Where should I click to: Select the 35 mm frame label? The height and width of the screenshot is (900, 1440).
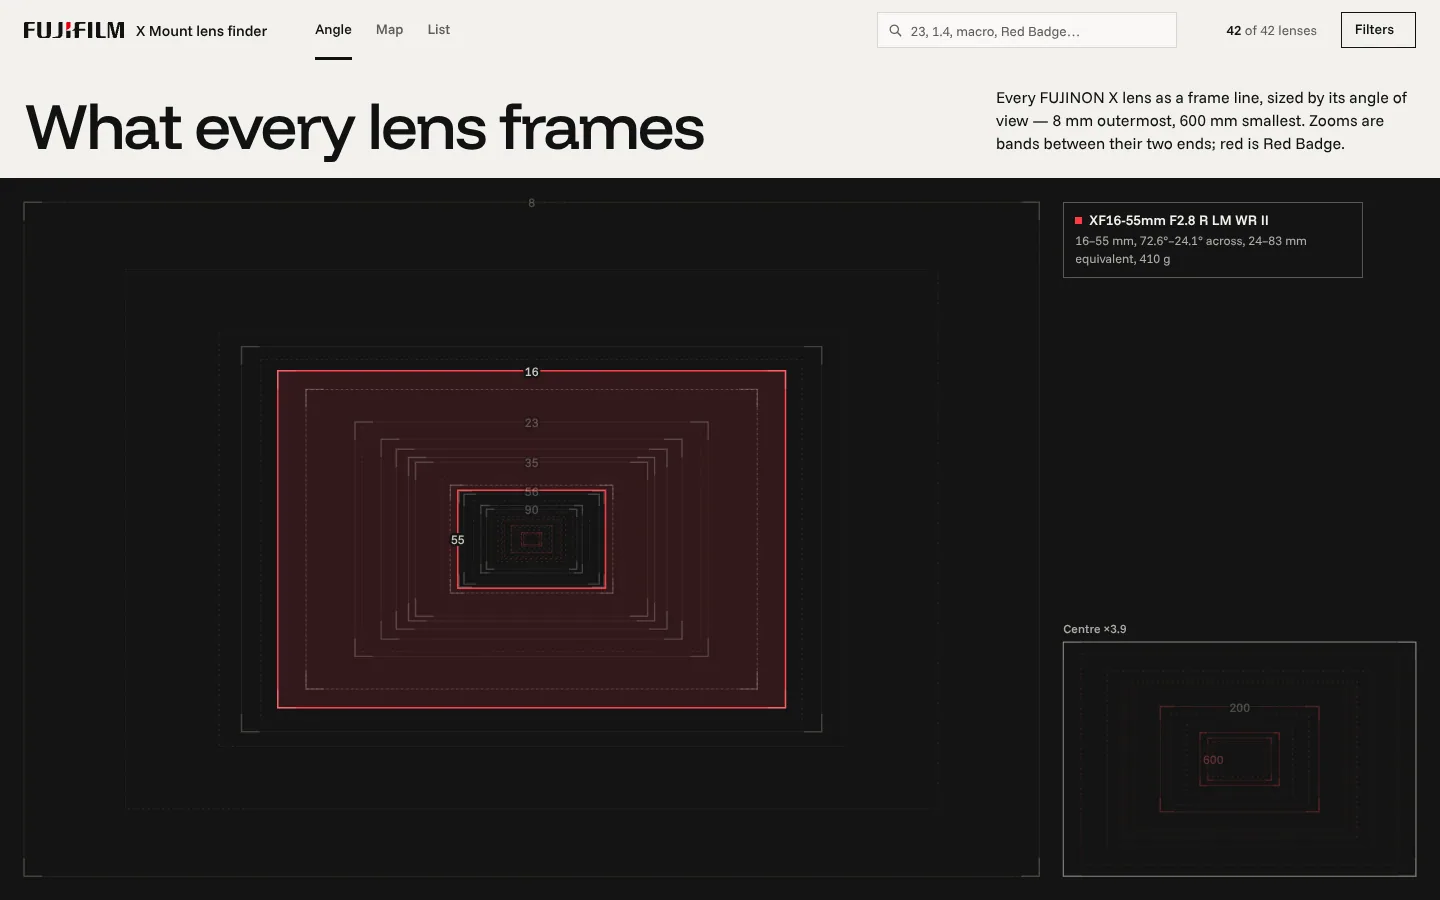click(531, 463)
